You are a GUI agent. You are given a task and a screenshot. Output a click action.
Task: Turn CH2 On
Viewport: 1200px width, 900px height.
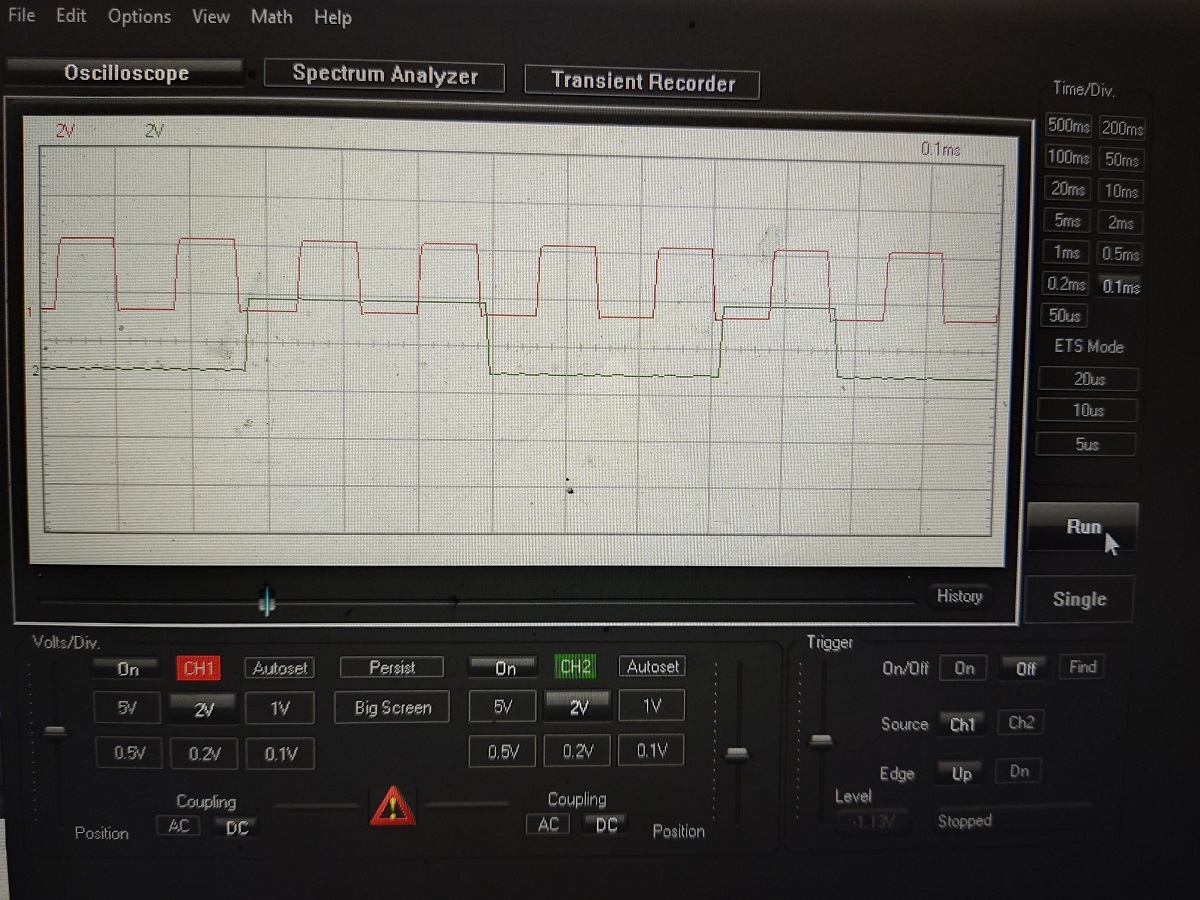(505, 668)
